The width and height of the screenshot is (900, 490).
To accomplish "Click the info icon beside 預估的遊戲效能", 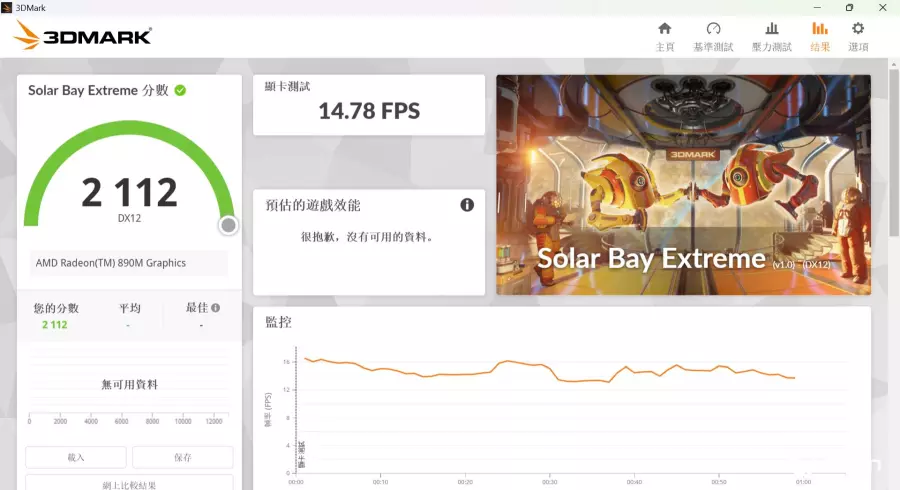I will coord(467,205).
